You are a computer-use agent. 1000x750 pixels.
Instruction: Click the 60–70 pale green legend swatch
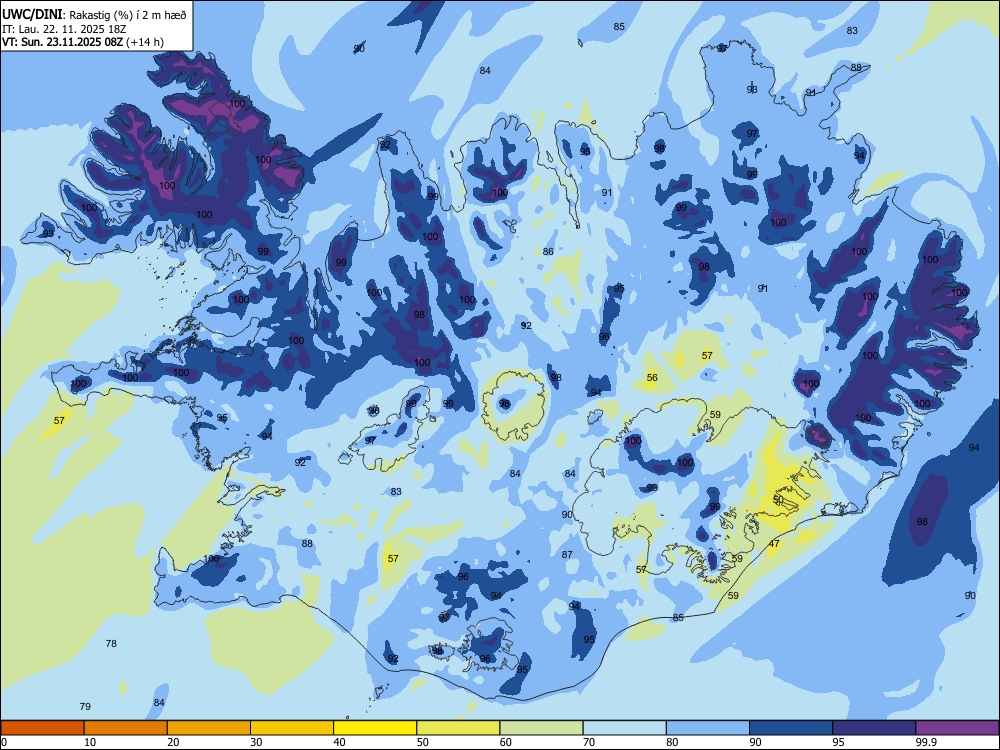(x=541, y=728)
